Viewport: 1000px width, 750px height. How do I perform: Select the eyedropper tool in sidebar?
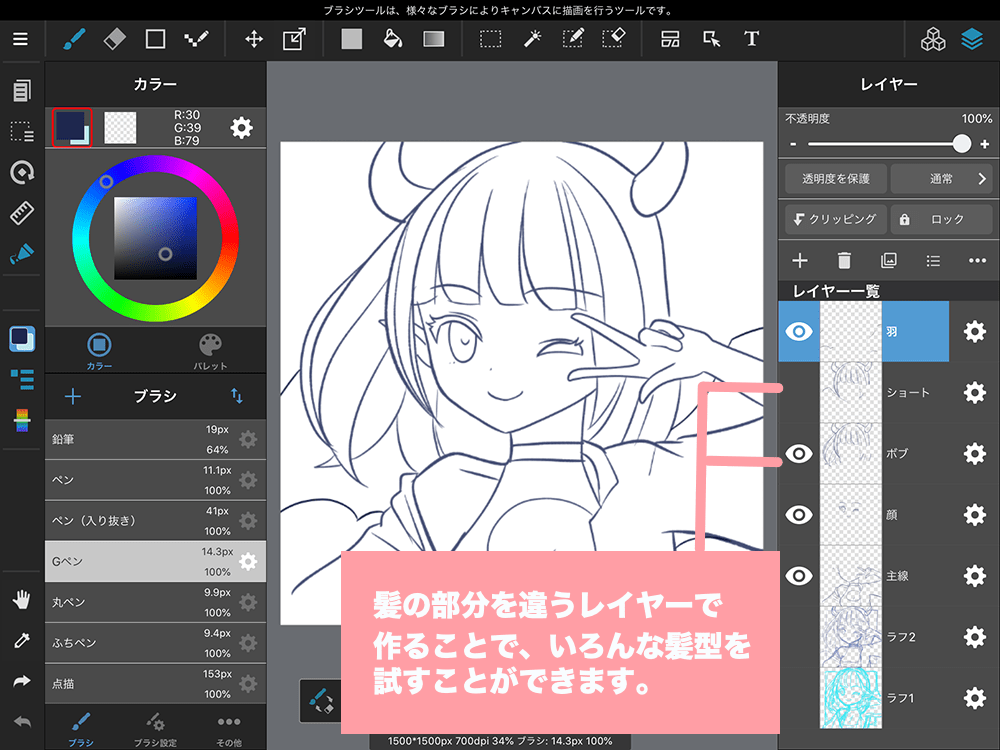coord(22,640)
